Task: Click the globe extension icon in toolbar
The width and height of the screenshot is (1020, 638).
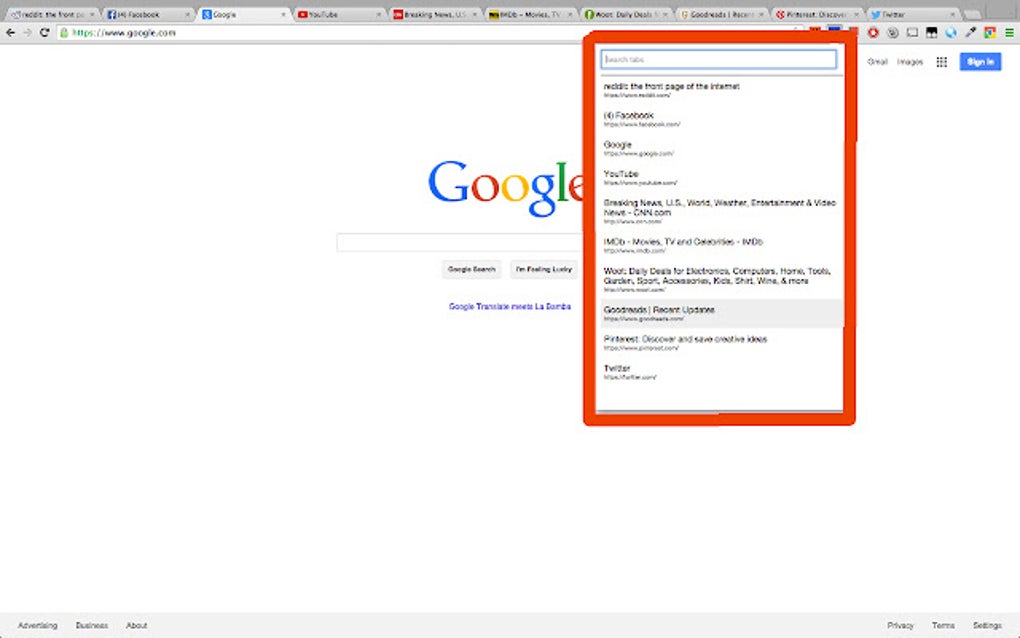Action: coord(950,32)
